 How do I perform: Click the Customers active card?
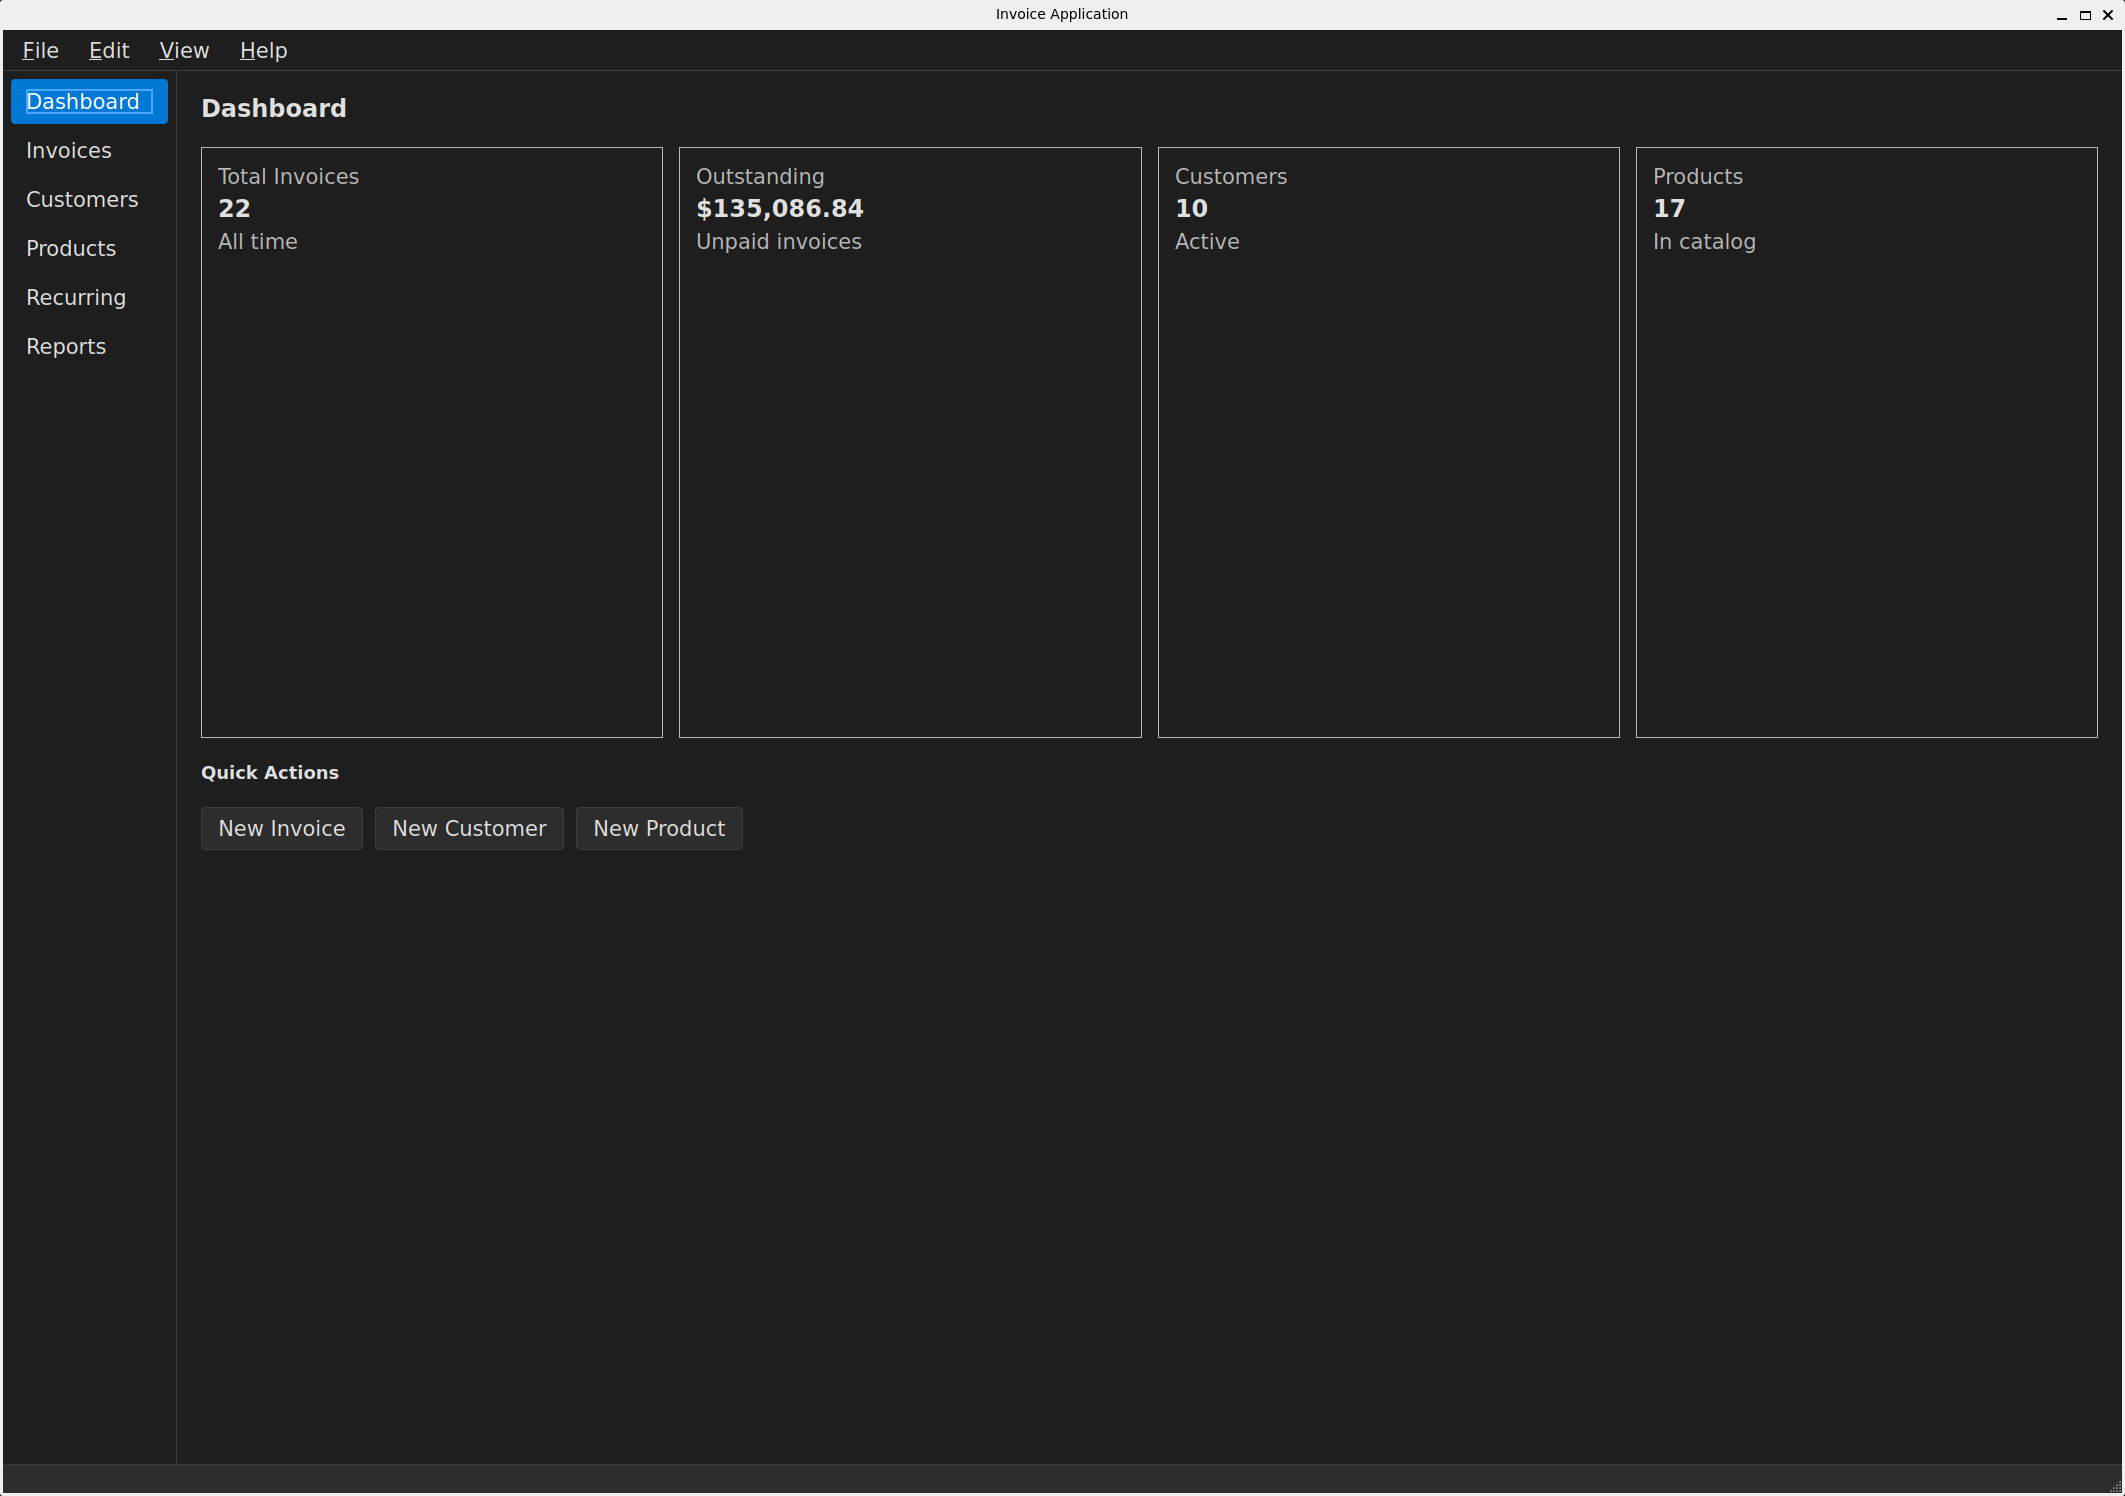[x=1388, y=442]
